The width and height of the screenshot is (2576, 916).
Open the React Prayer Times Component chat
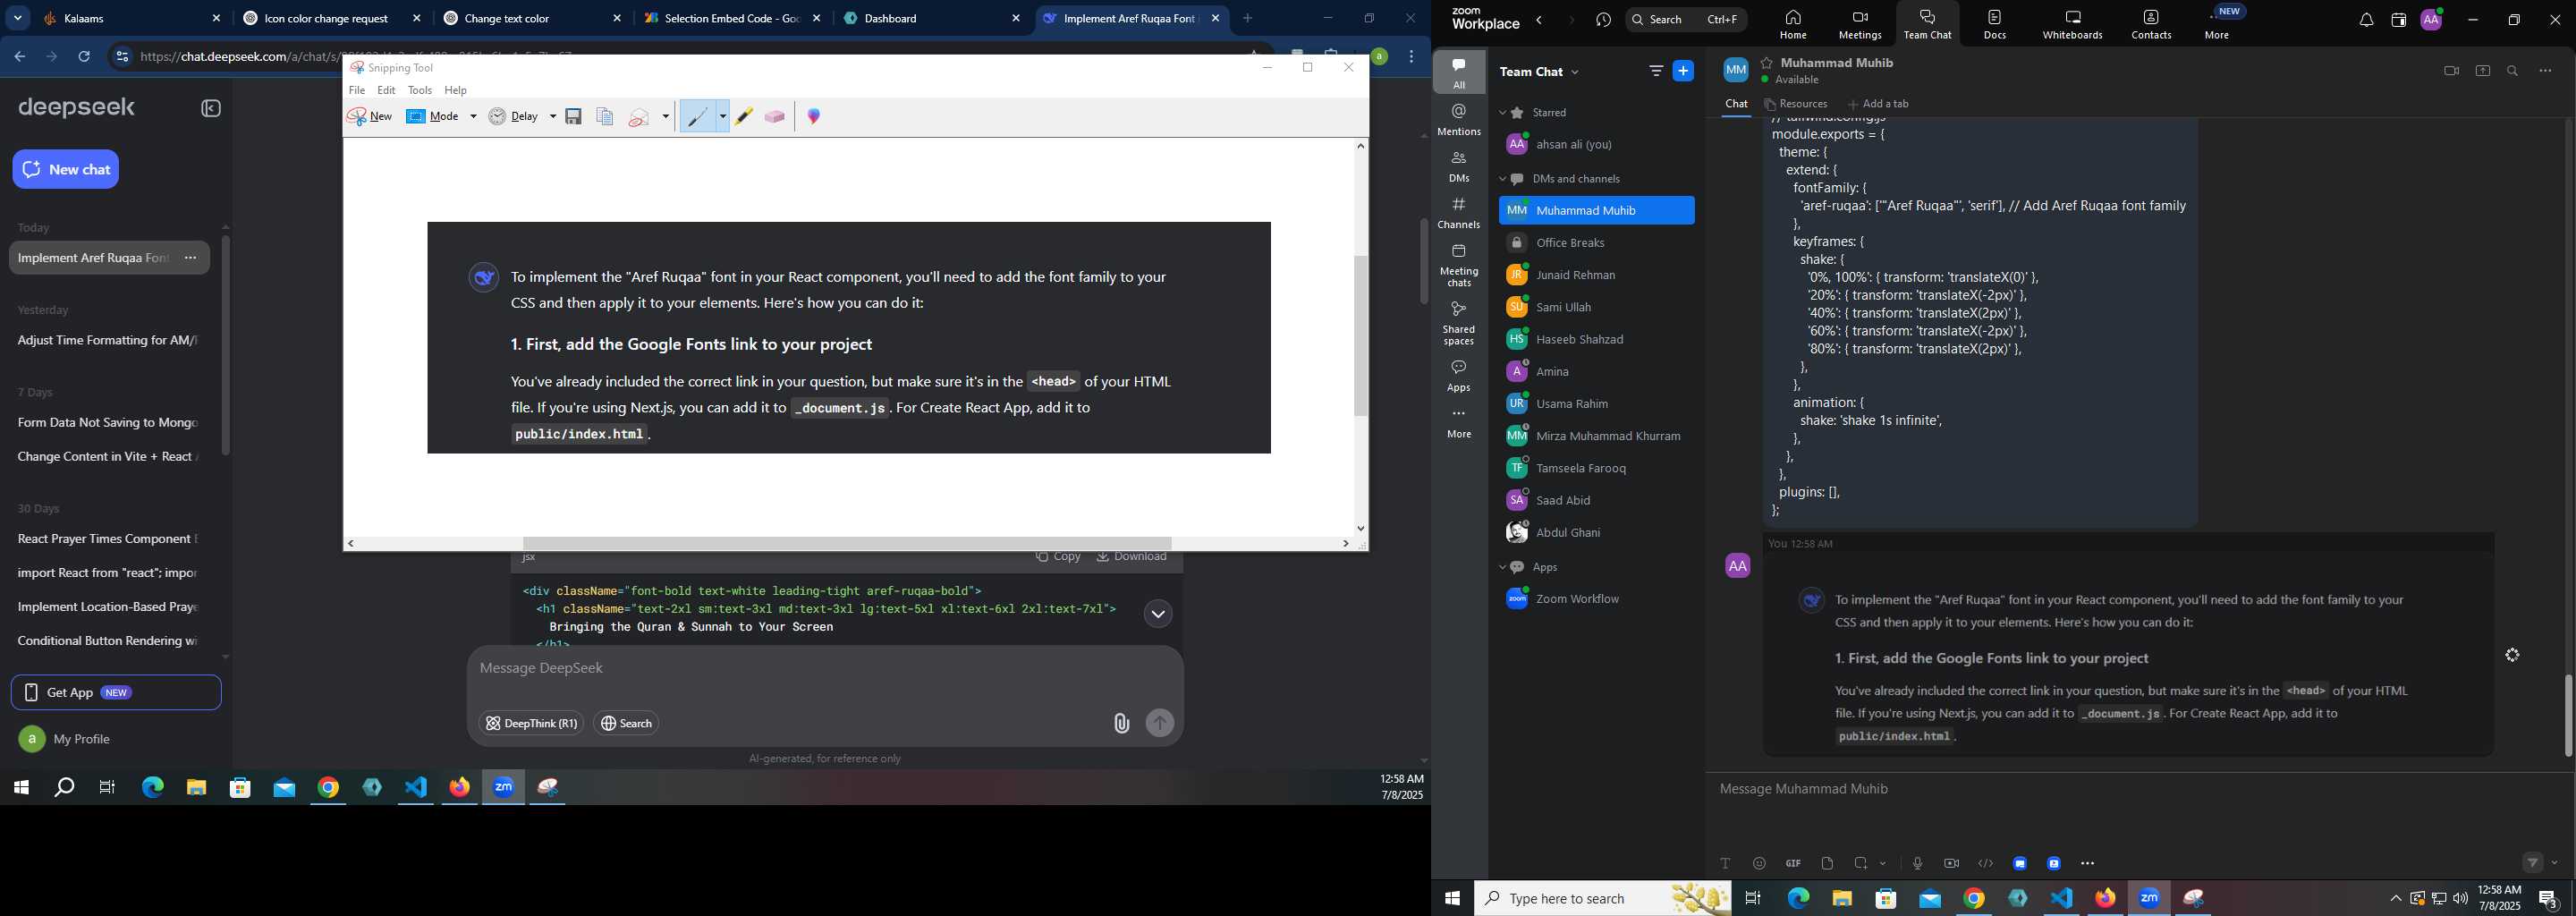click(108, 539)
